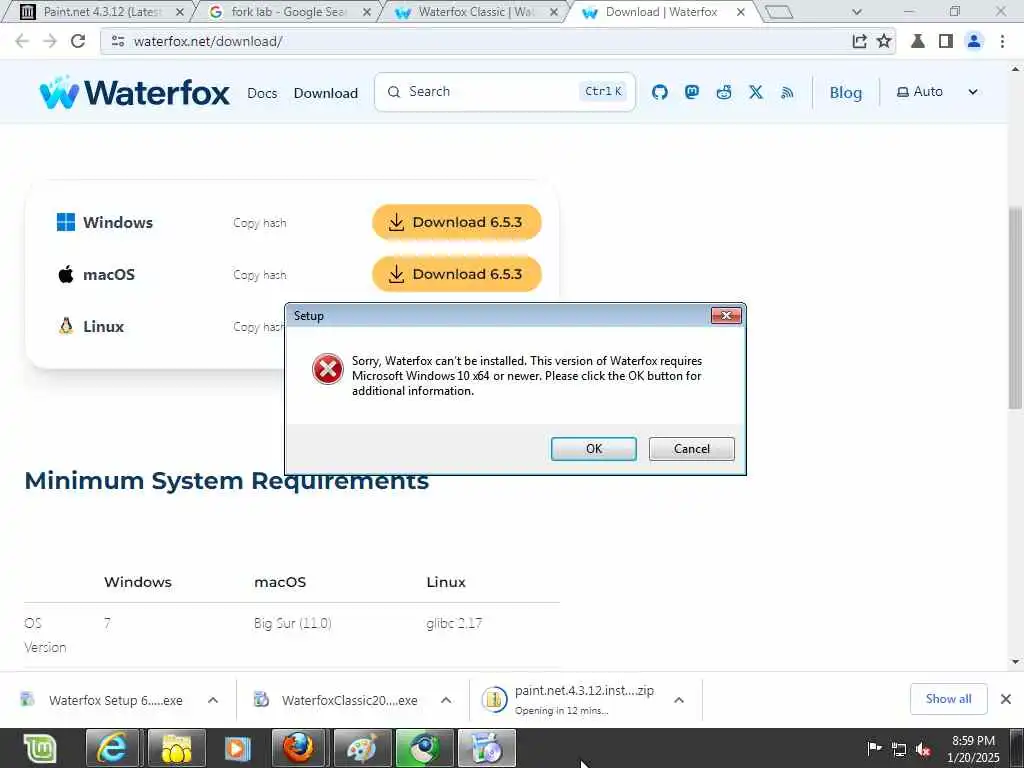Click the browser reload button
The image size is (1024, 768).
[78, 41]
